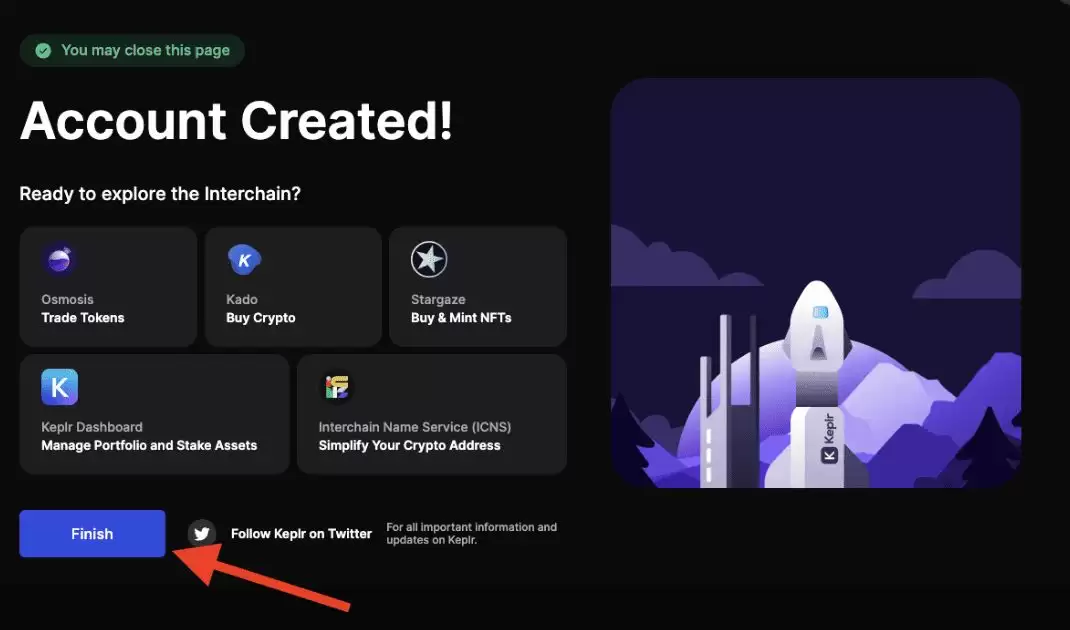Open the Follow Keplr on Twitter link
Image resolution: width=1070 pixels, height=630 pixels.
[301, 534]
